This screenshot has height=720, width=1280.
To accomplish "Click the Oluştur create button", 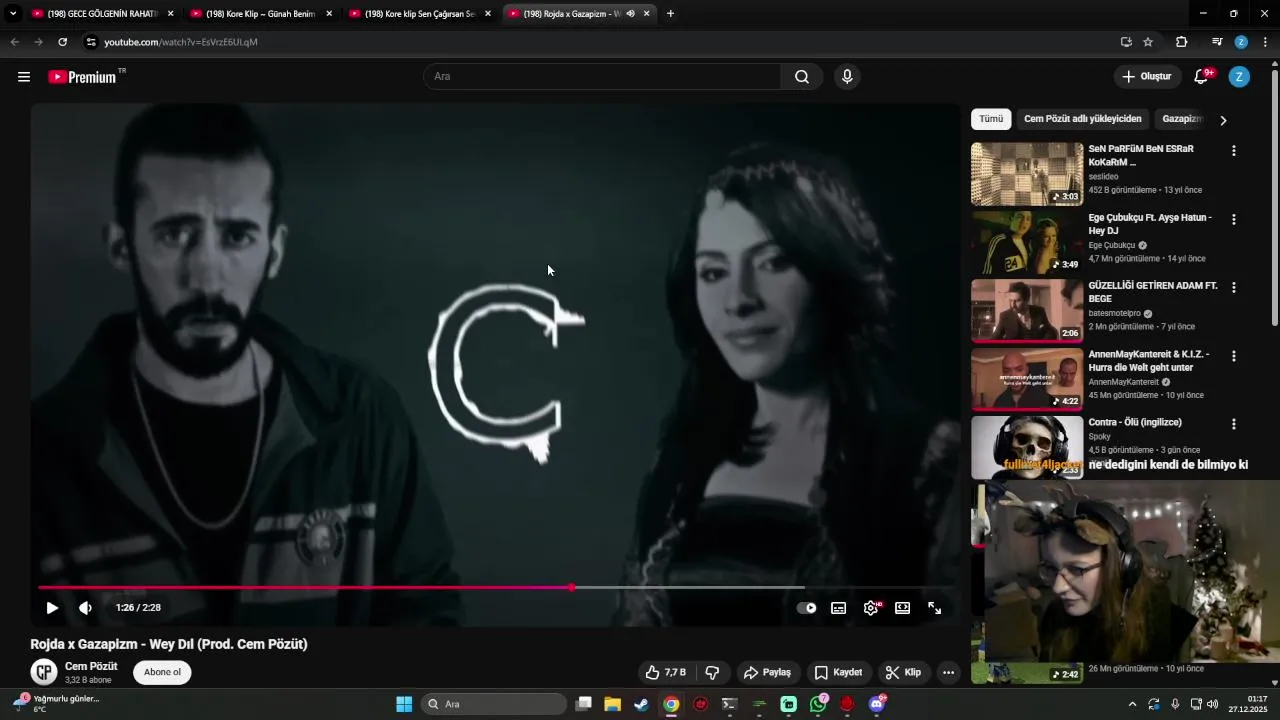I will pyautogui.click(x=1146, y=77).
